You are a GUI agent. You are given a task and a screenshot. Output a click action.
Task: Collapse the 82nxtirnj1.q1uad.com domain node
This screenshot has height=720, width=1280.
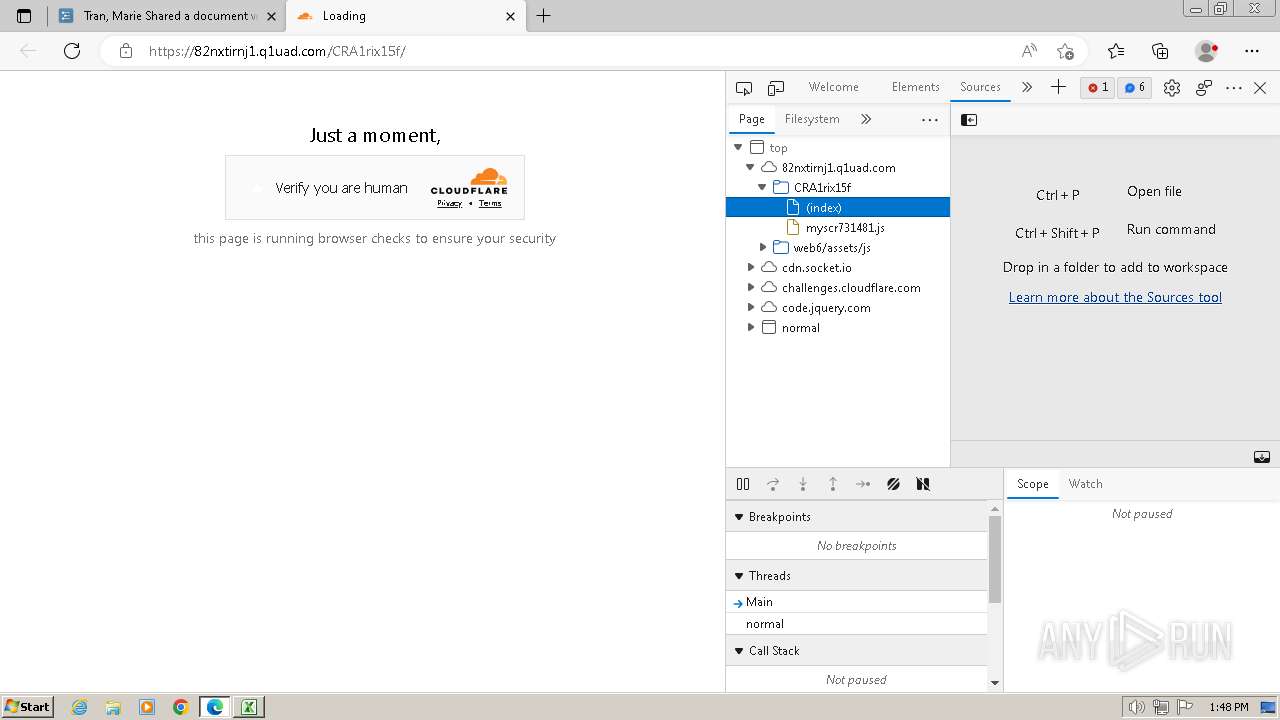(750, 167)
